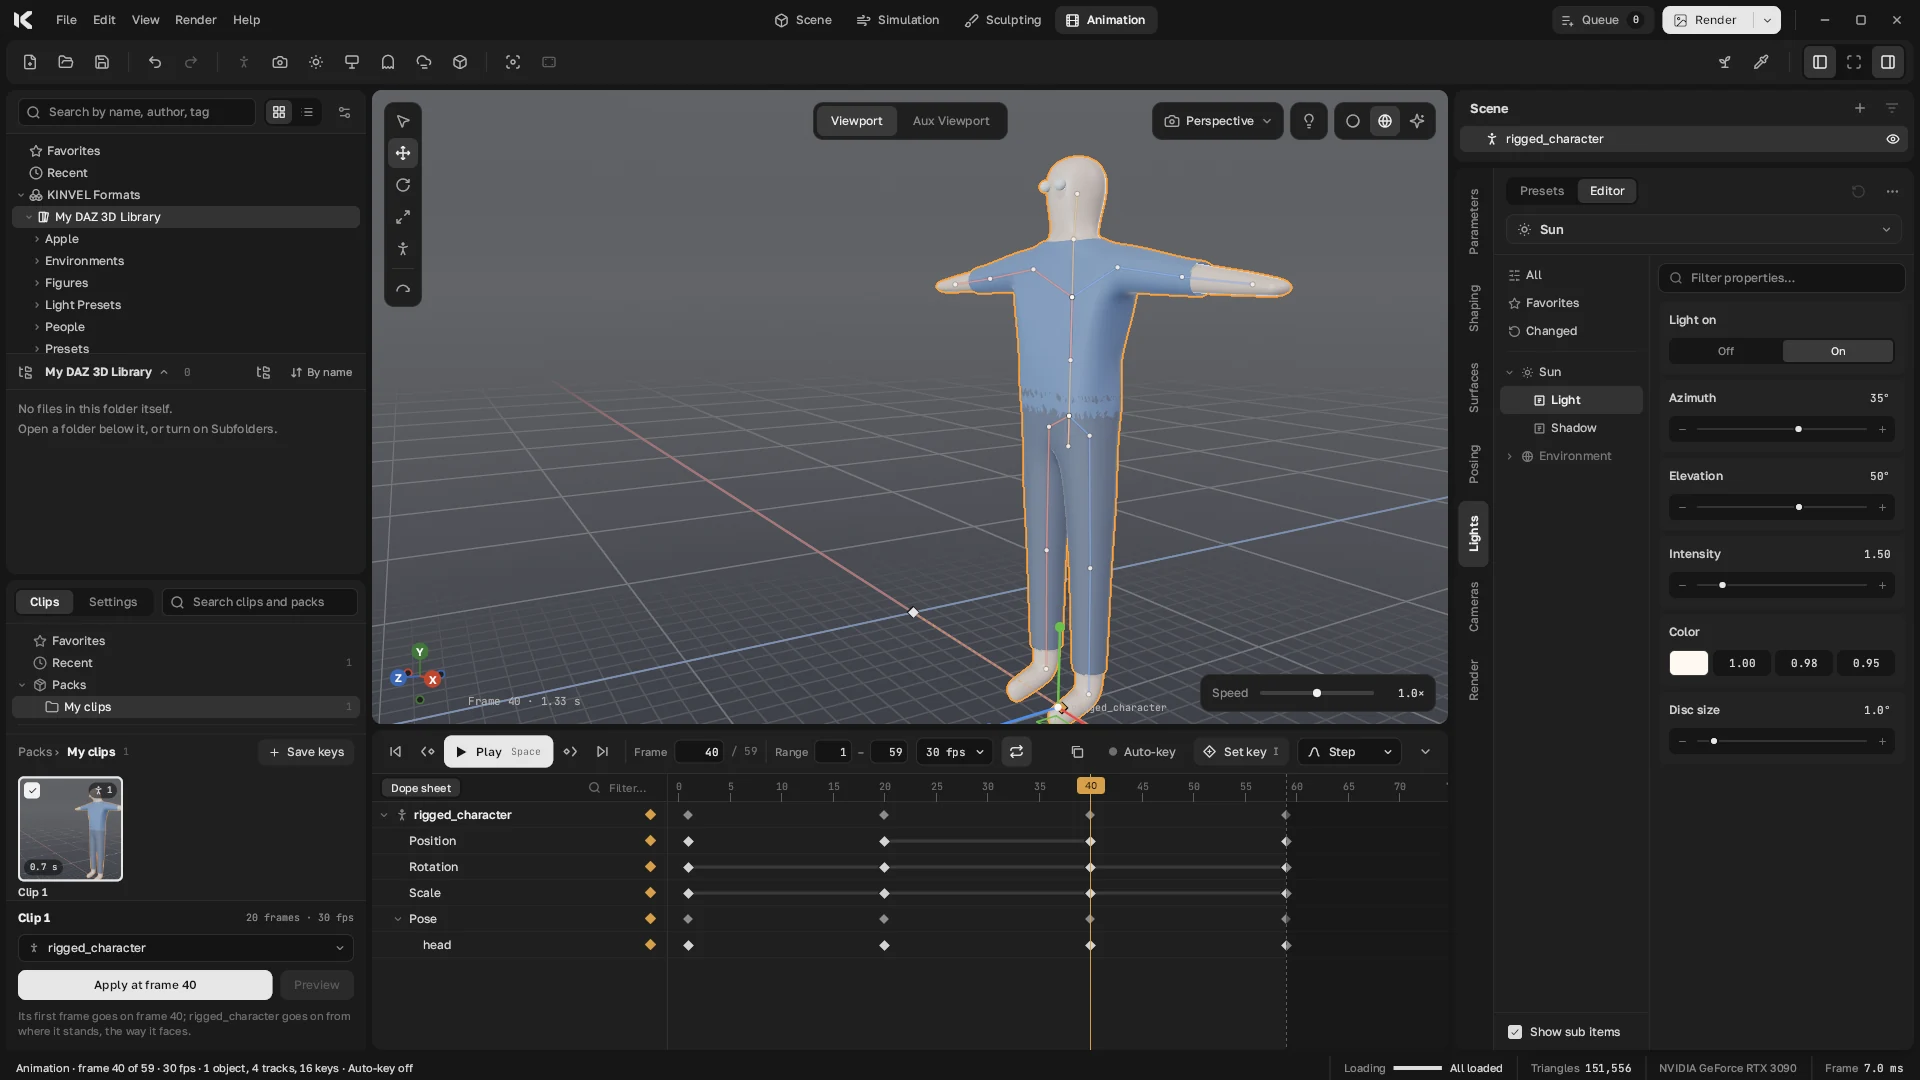Select the move tool in viewport toolbar
Screen dimensions: 1920x1080
[x=403, y=153]
